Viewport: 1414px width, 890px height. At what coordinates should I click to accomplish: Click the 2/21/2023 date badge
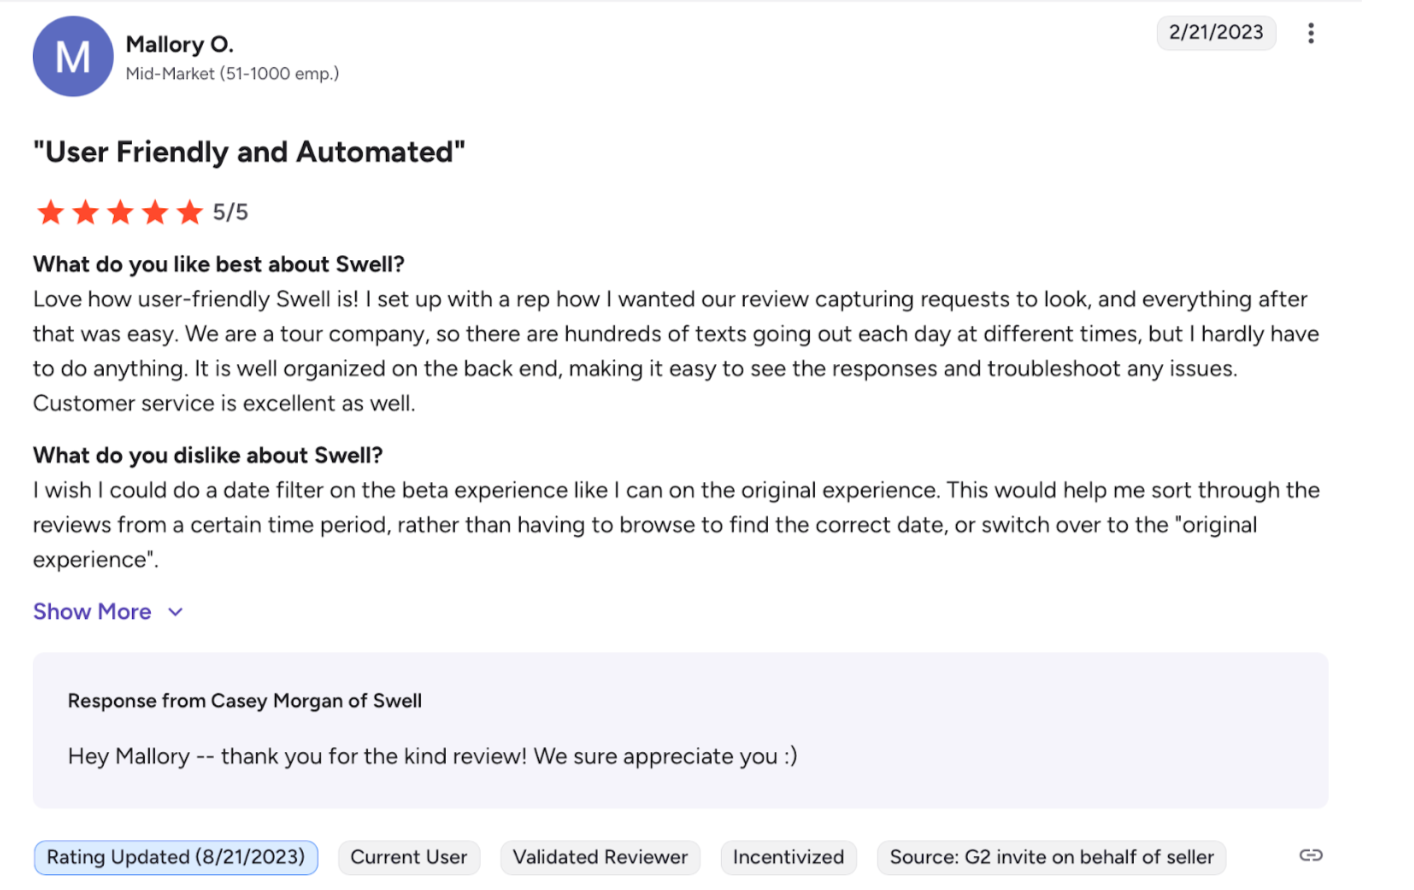(1216, 32)
